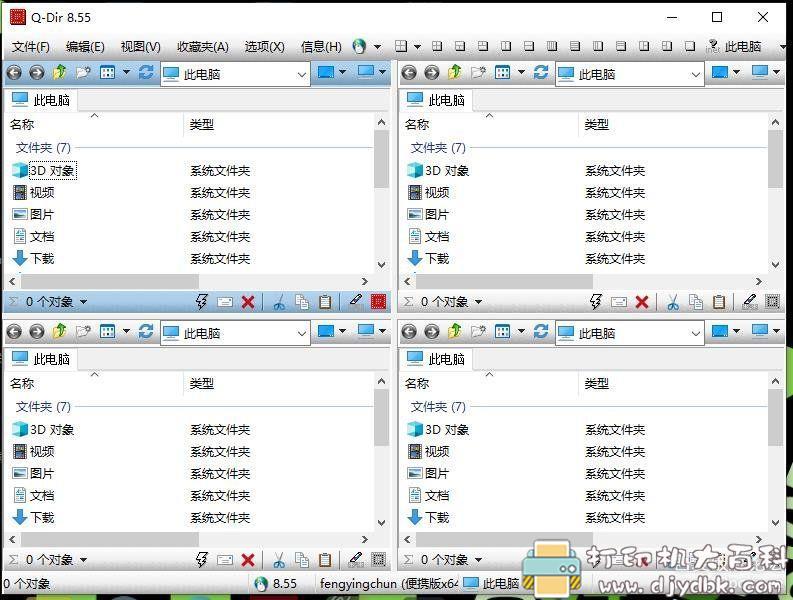Image resolution: width=793 pixels, height=600 pixels.
Task: Expand the view mode arrow in the top-left pane
Action: (x=126, y=73)
